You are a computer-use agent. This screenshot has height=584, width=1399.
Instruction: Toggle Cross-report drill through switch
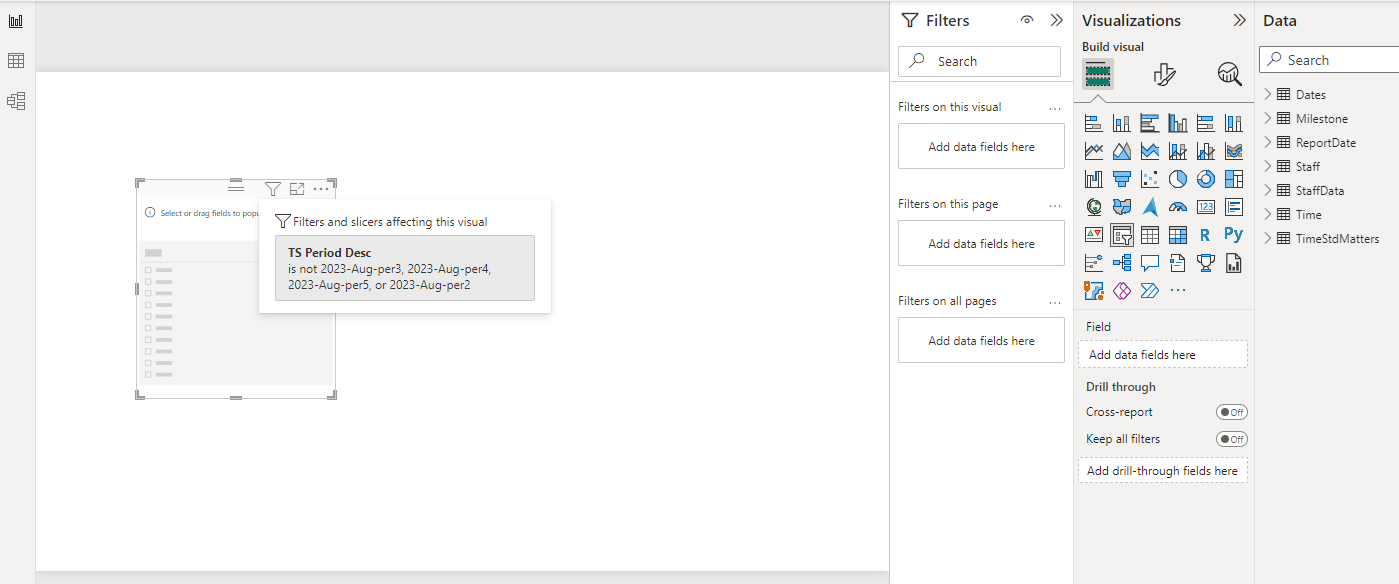coord(1232,412)
